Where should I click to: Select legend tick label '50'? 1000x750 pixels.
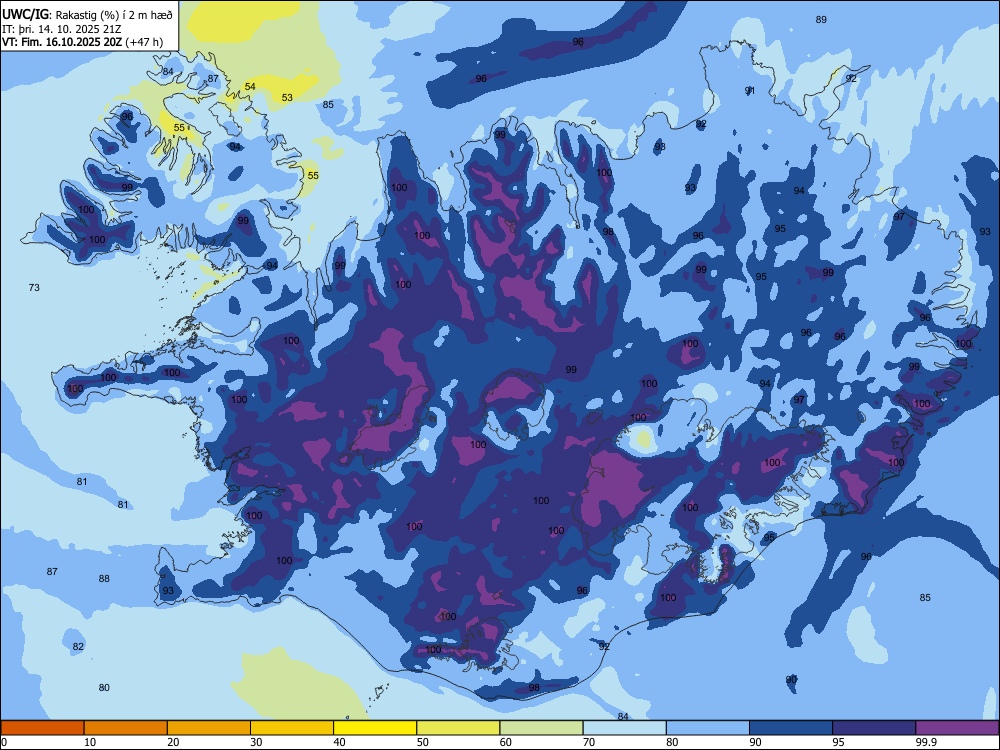423,742
